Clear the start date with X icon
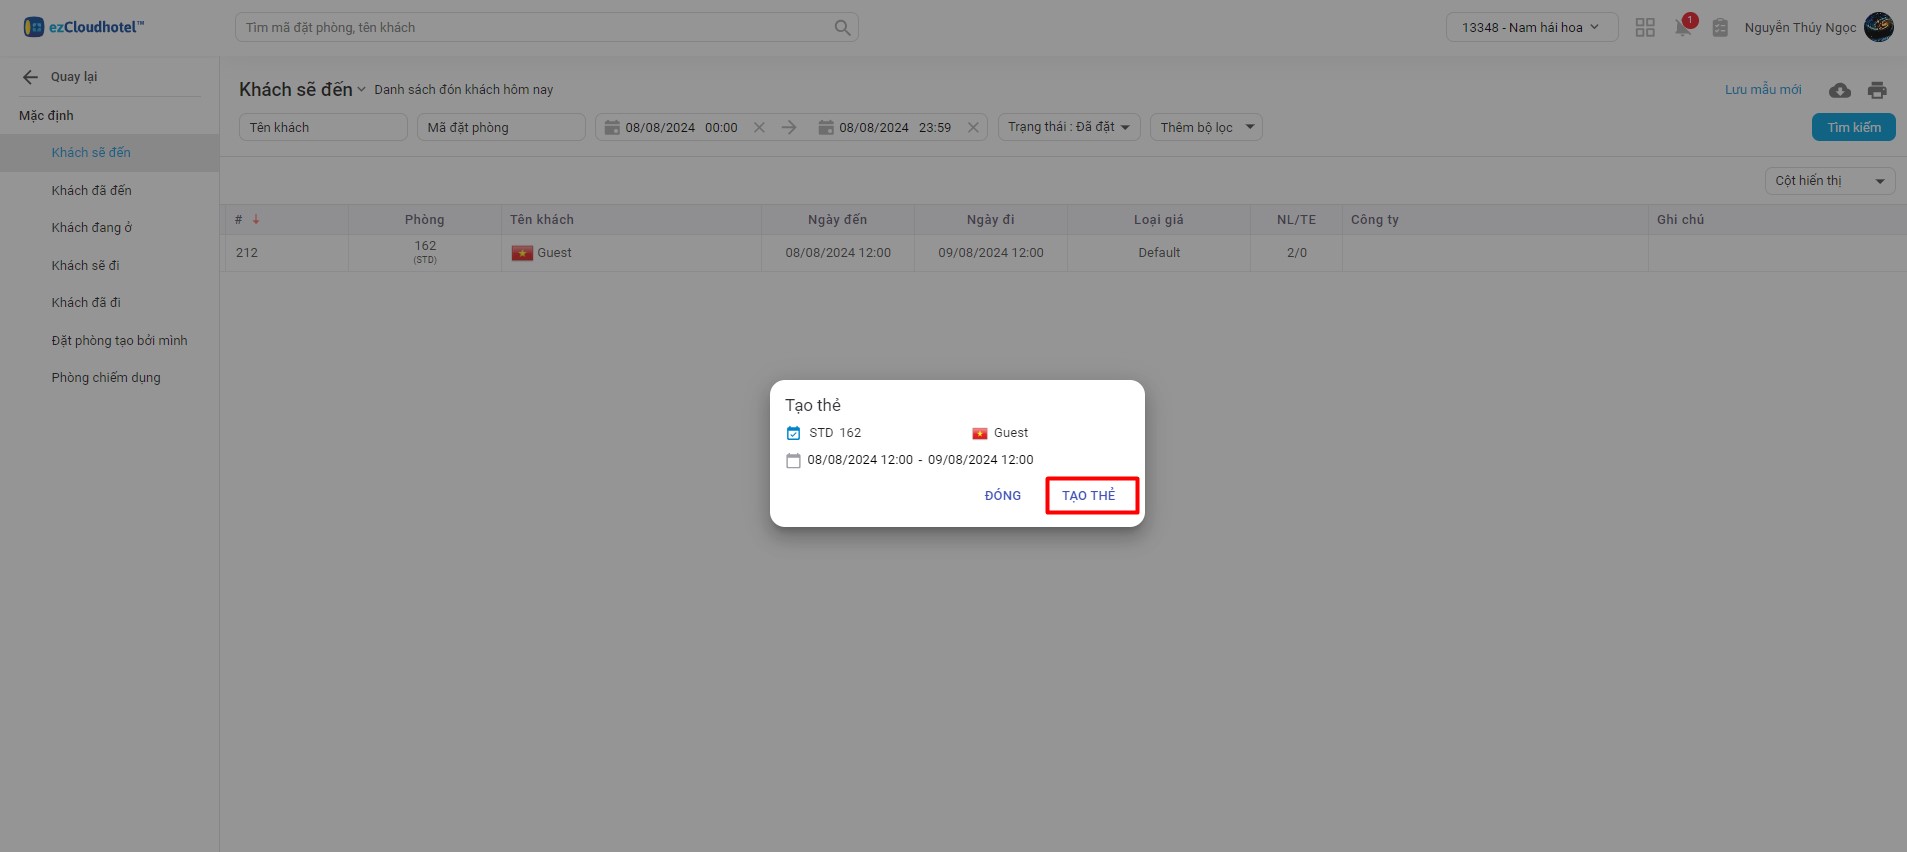 click(759, 128)
